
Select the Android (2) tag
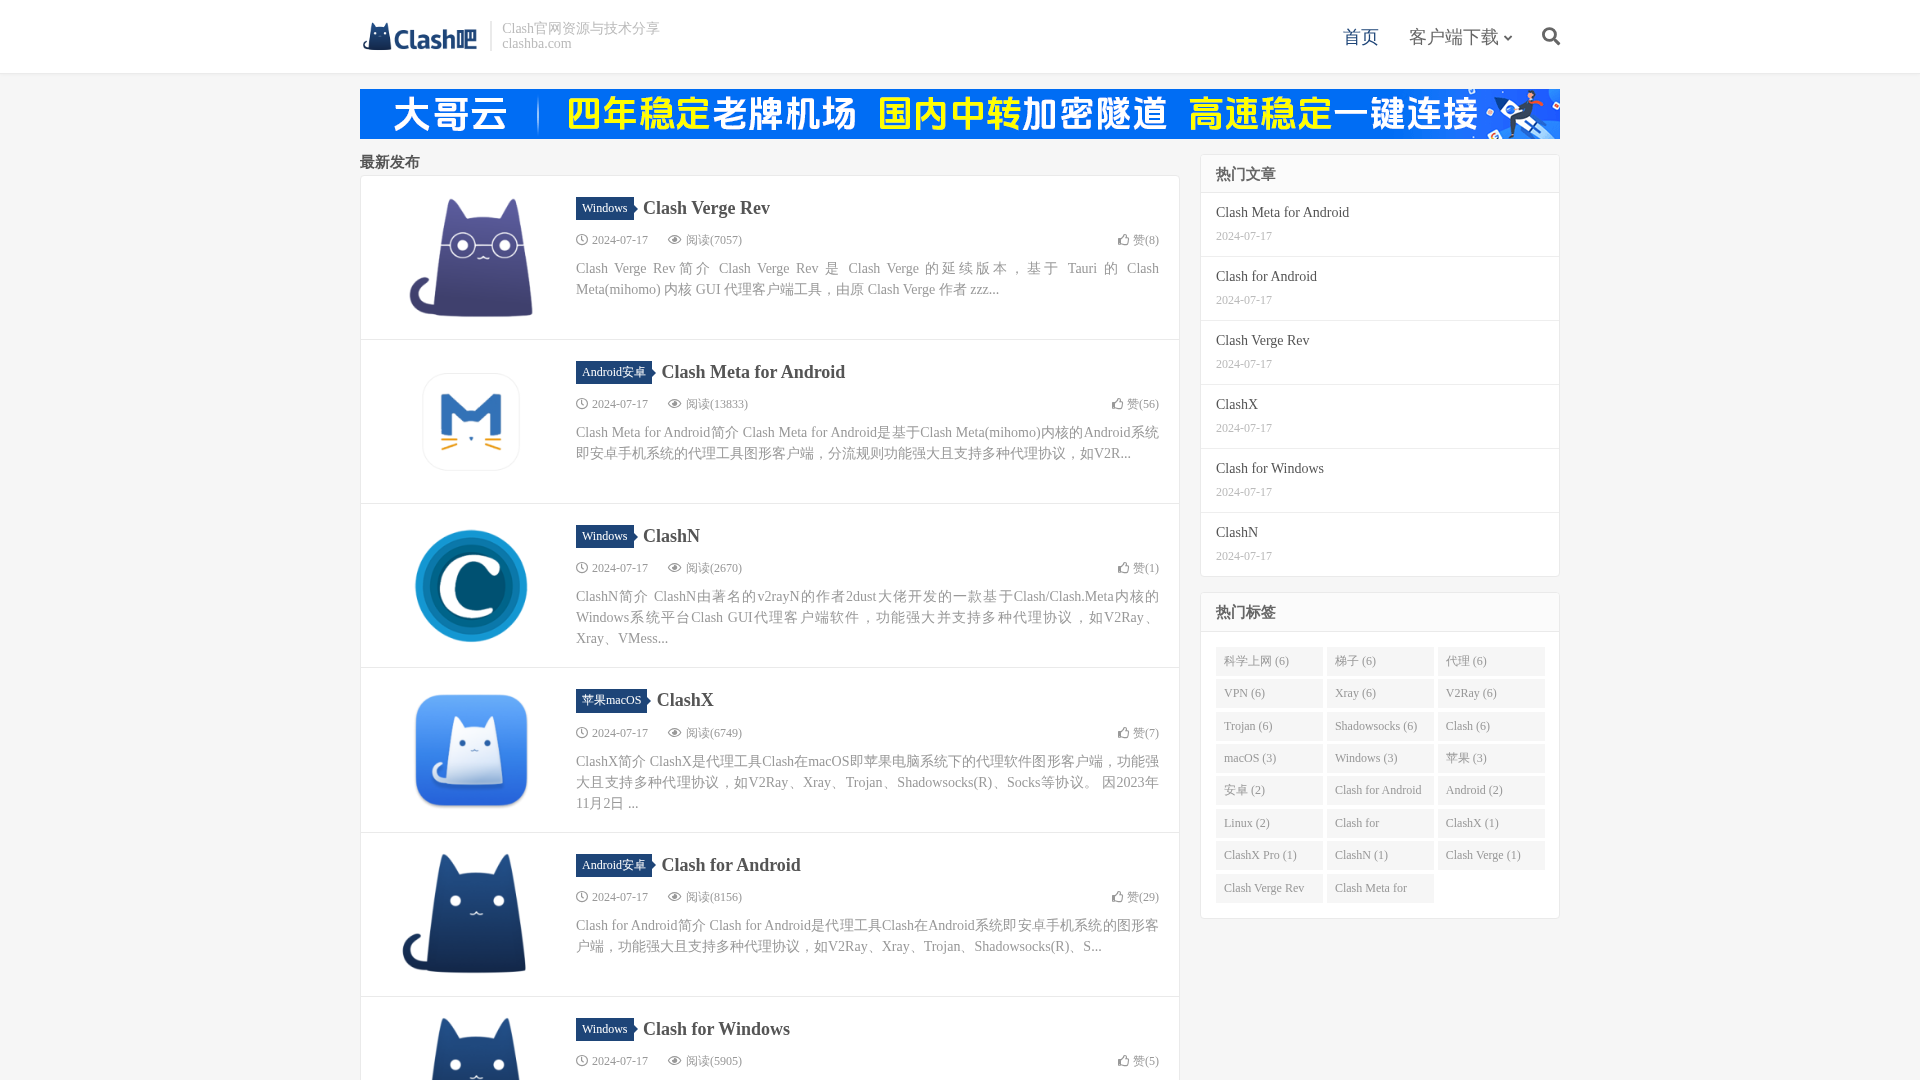(1491, 790)
